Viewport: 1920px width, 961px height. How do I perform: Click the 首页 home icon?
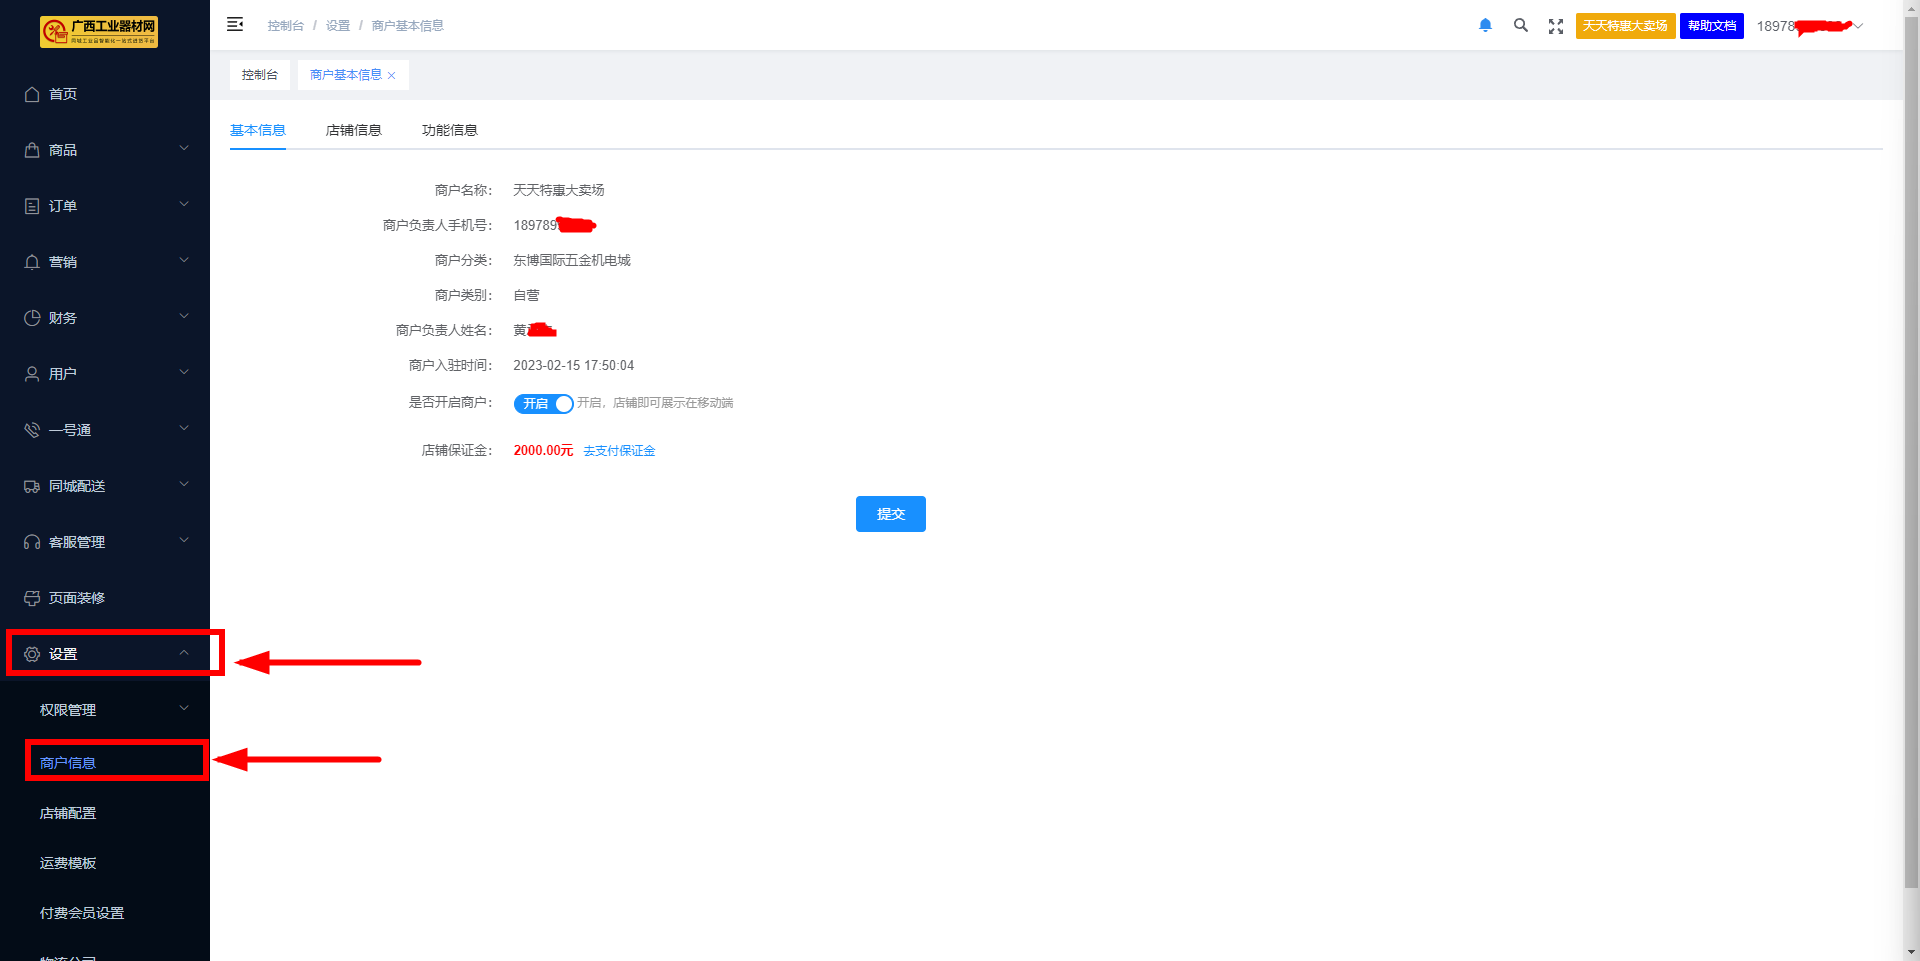coord(32,94)
